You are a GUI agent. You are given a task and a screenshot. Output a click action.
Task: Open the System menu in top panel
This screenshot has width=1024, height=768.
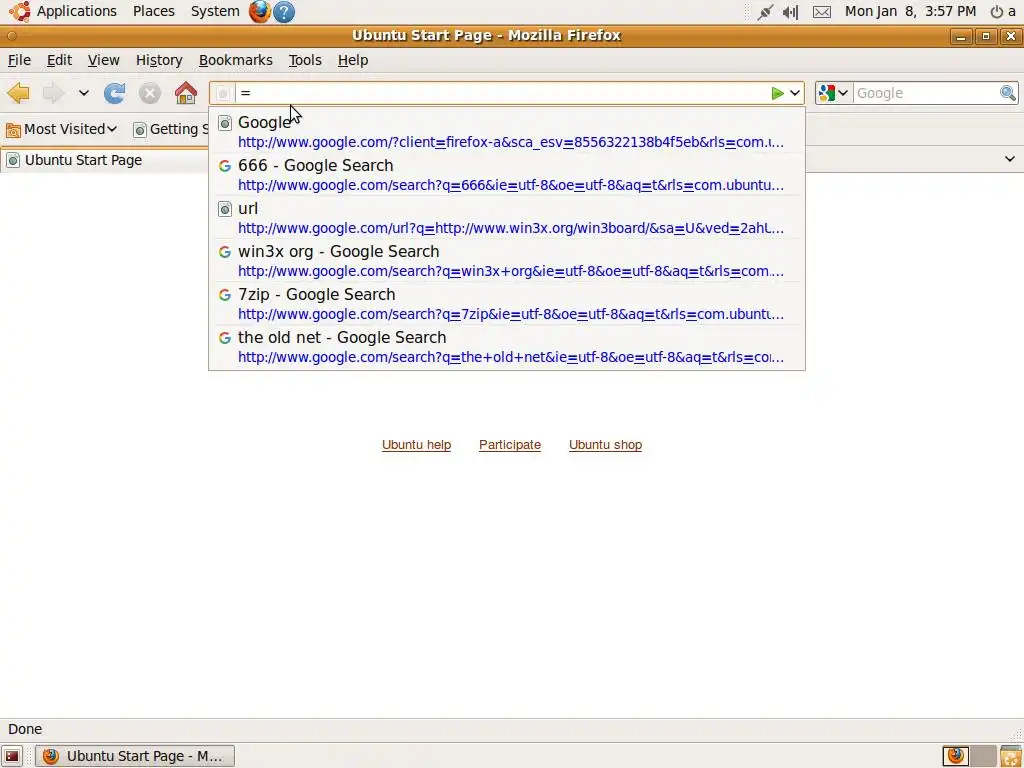click(x=215, y=11)
